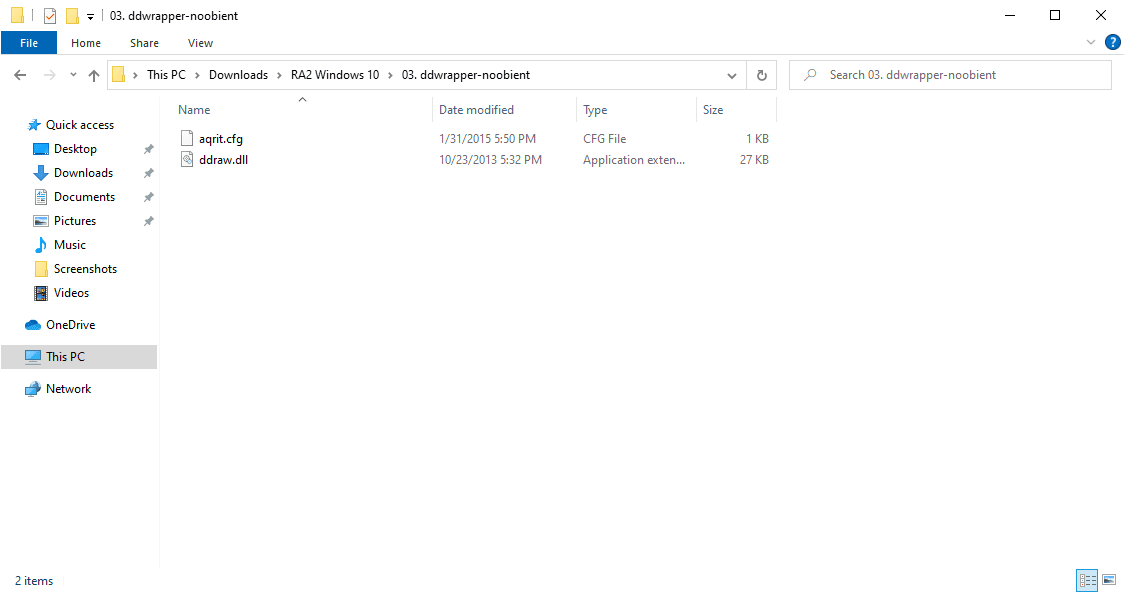This screenshot has height=593, width=1125.
Task: Open the View ribbon tab
Action: (200, 43)
